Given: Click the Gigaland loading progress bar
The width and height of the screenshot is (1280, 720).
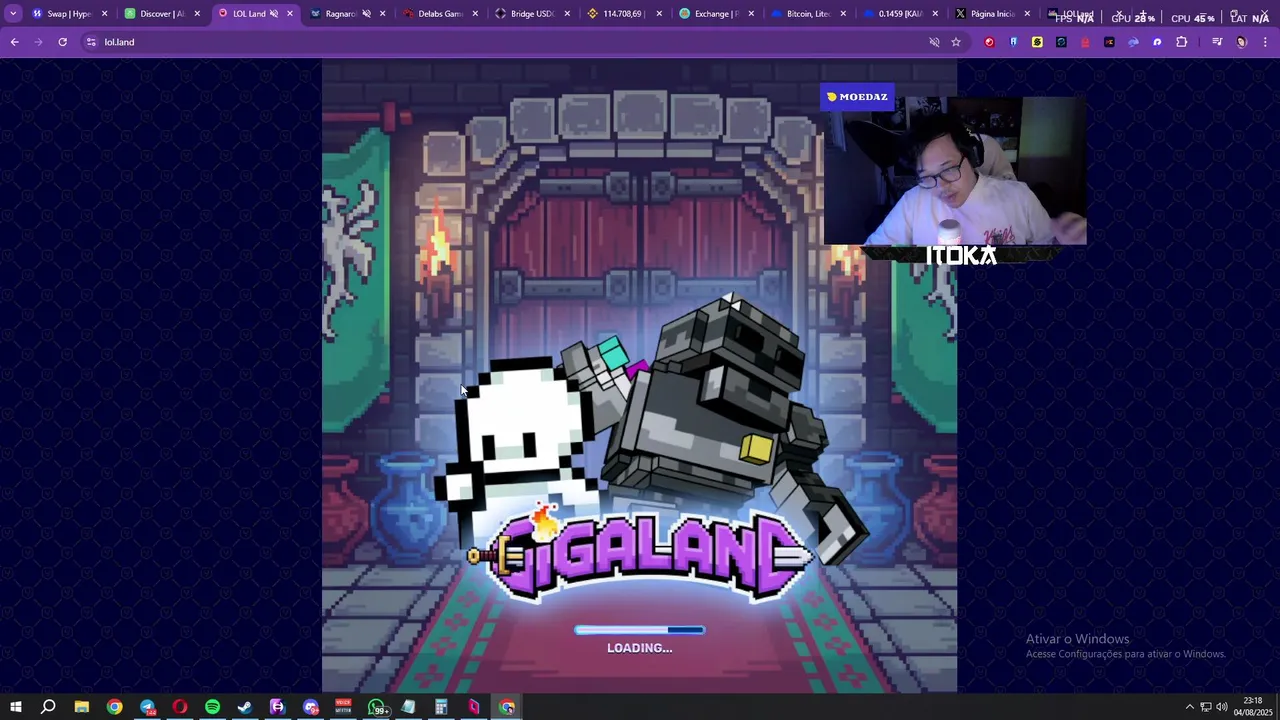Looking at the screenshot, I should 639,630.
